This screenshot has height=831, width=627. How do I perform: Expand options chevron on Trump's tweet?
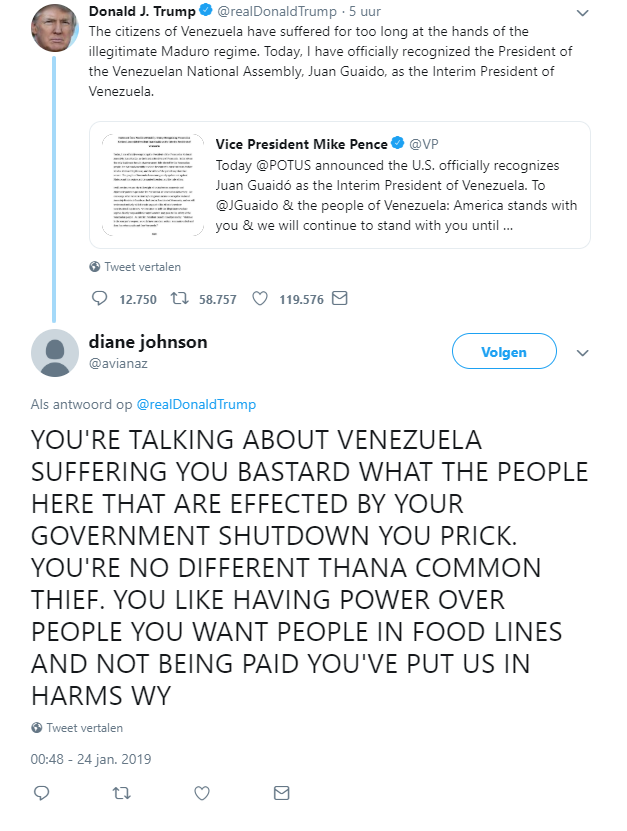point(582,13)
